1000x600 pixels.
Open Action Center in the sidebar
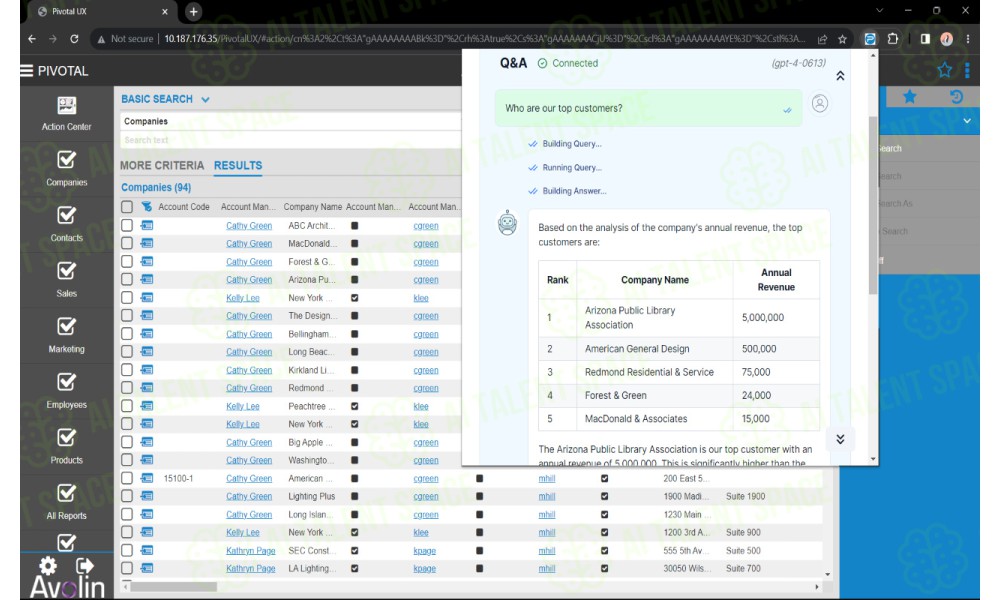click(66, 113)
